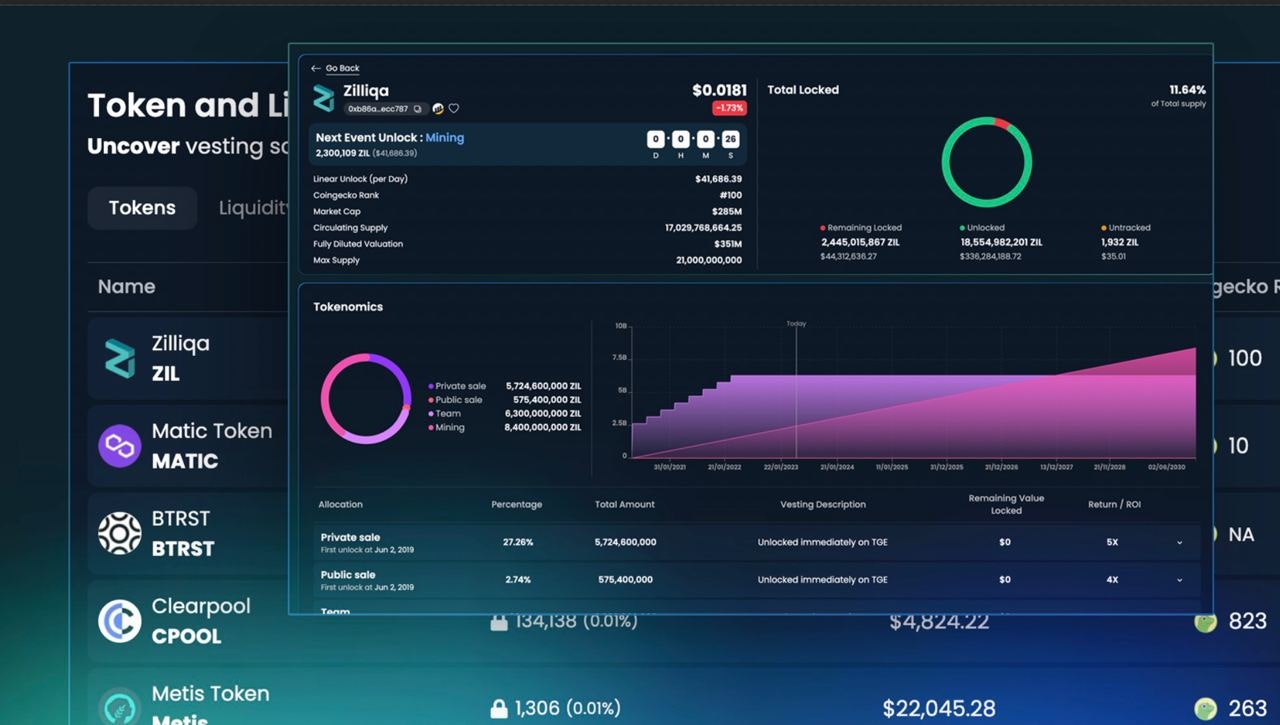Click the 5X return value for Private sale
The image size is (1280, 725).
pyautogui.click(x=1112, y=543)
